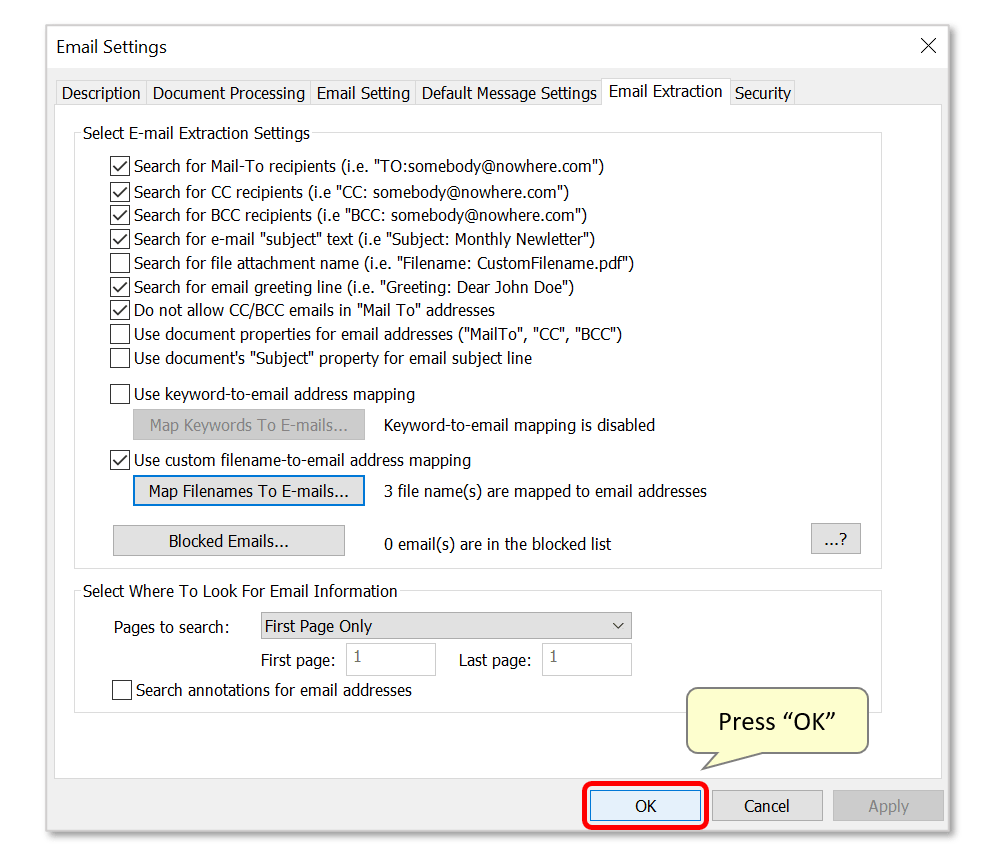Uncheck Search for Mail-To recipients

point(120,166)
